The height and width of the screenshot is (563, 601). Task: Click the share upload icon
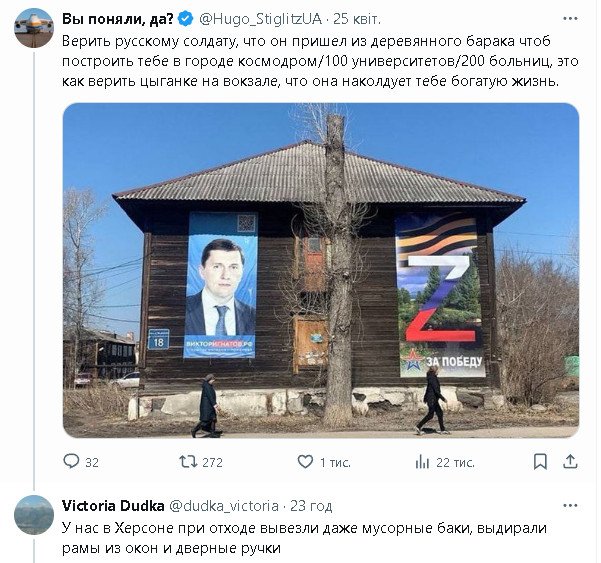[570, 461]
